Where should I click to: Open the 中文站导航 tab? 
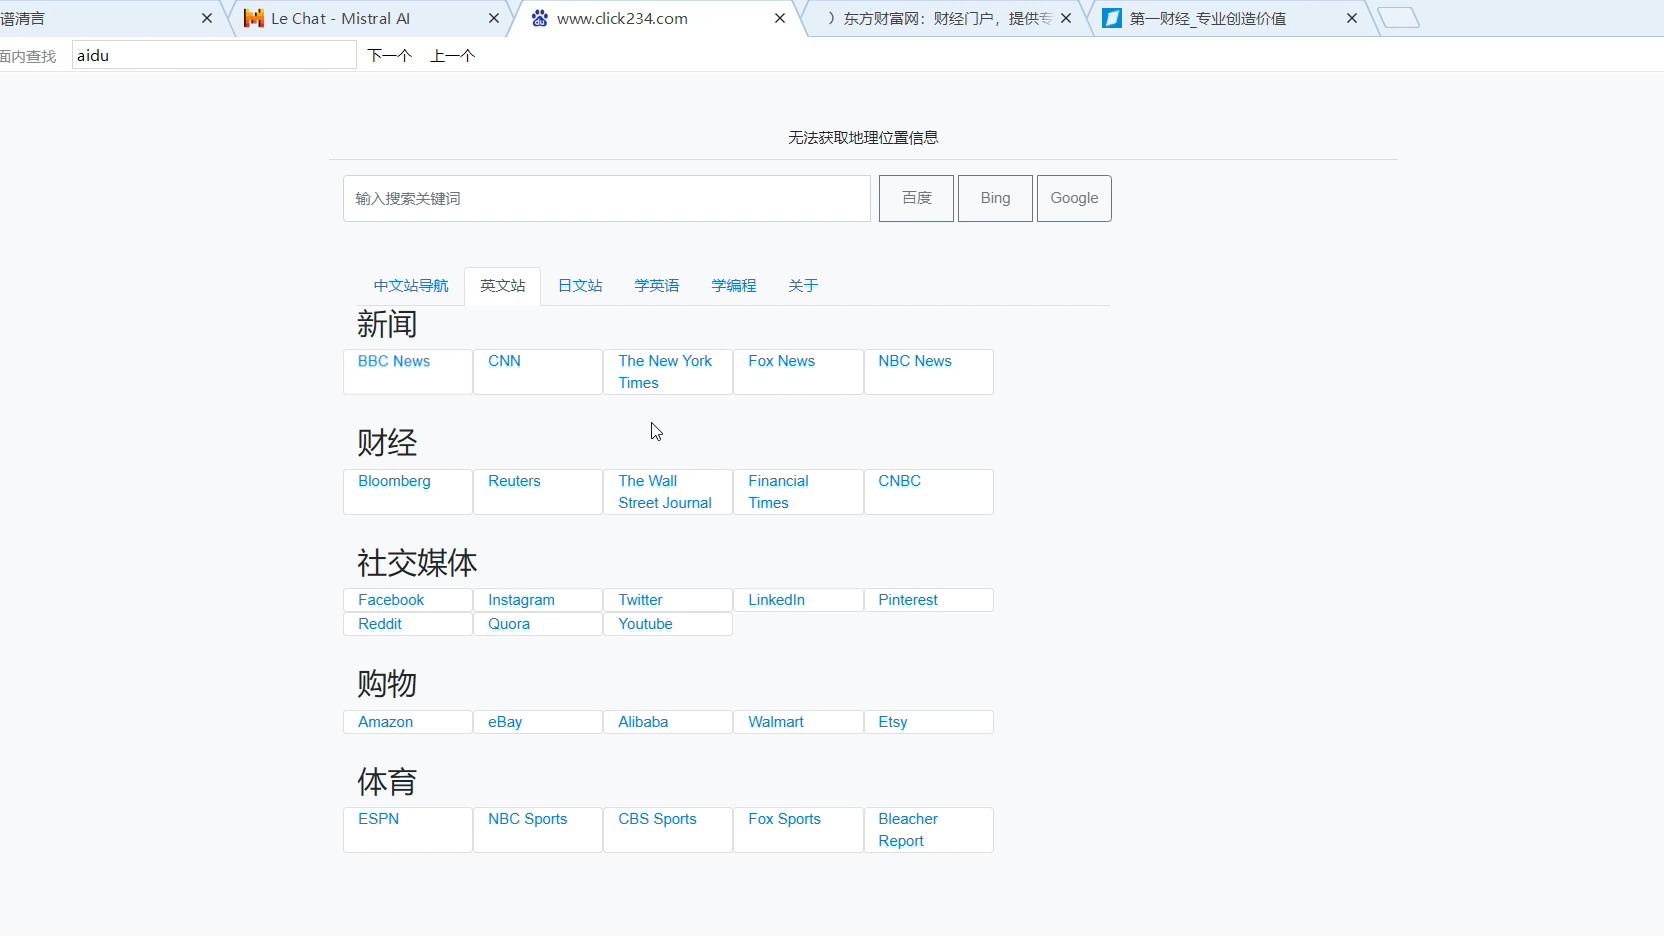[411, 286]
